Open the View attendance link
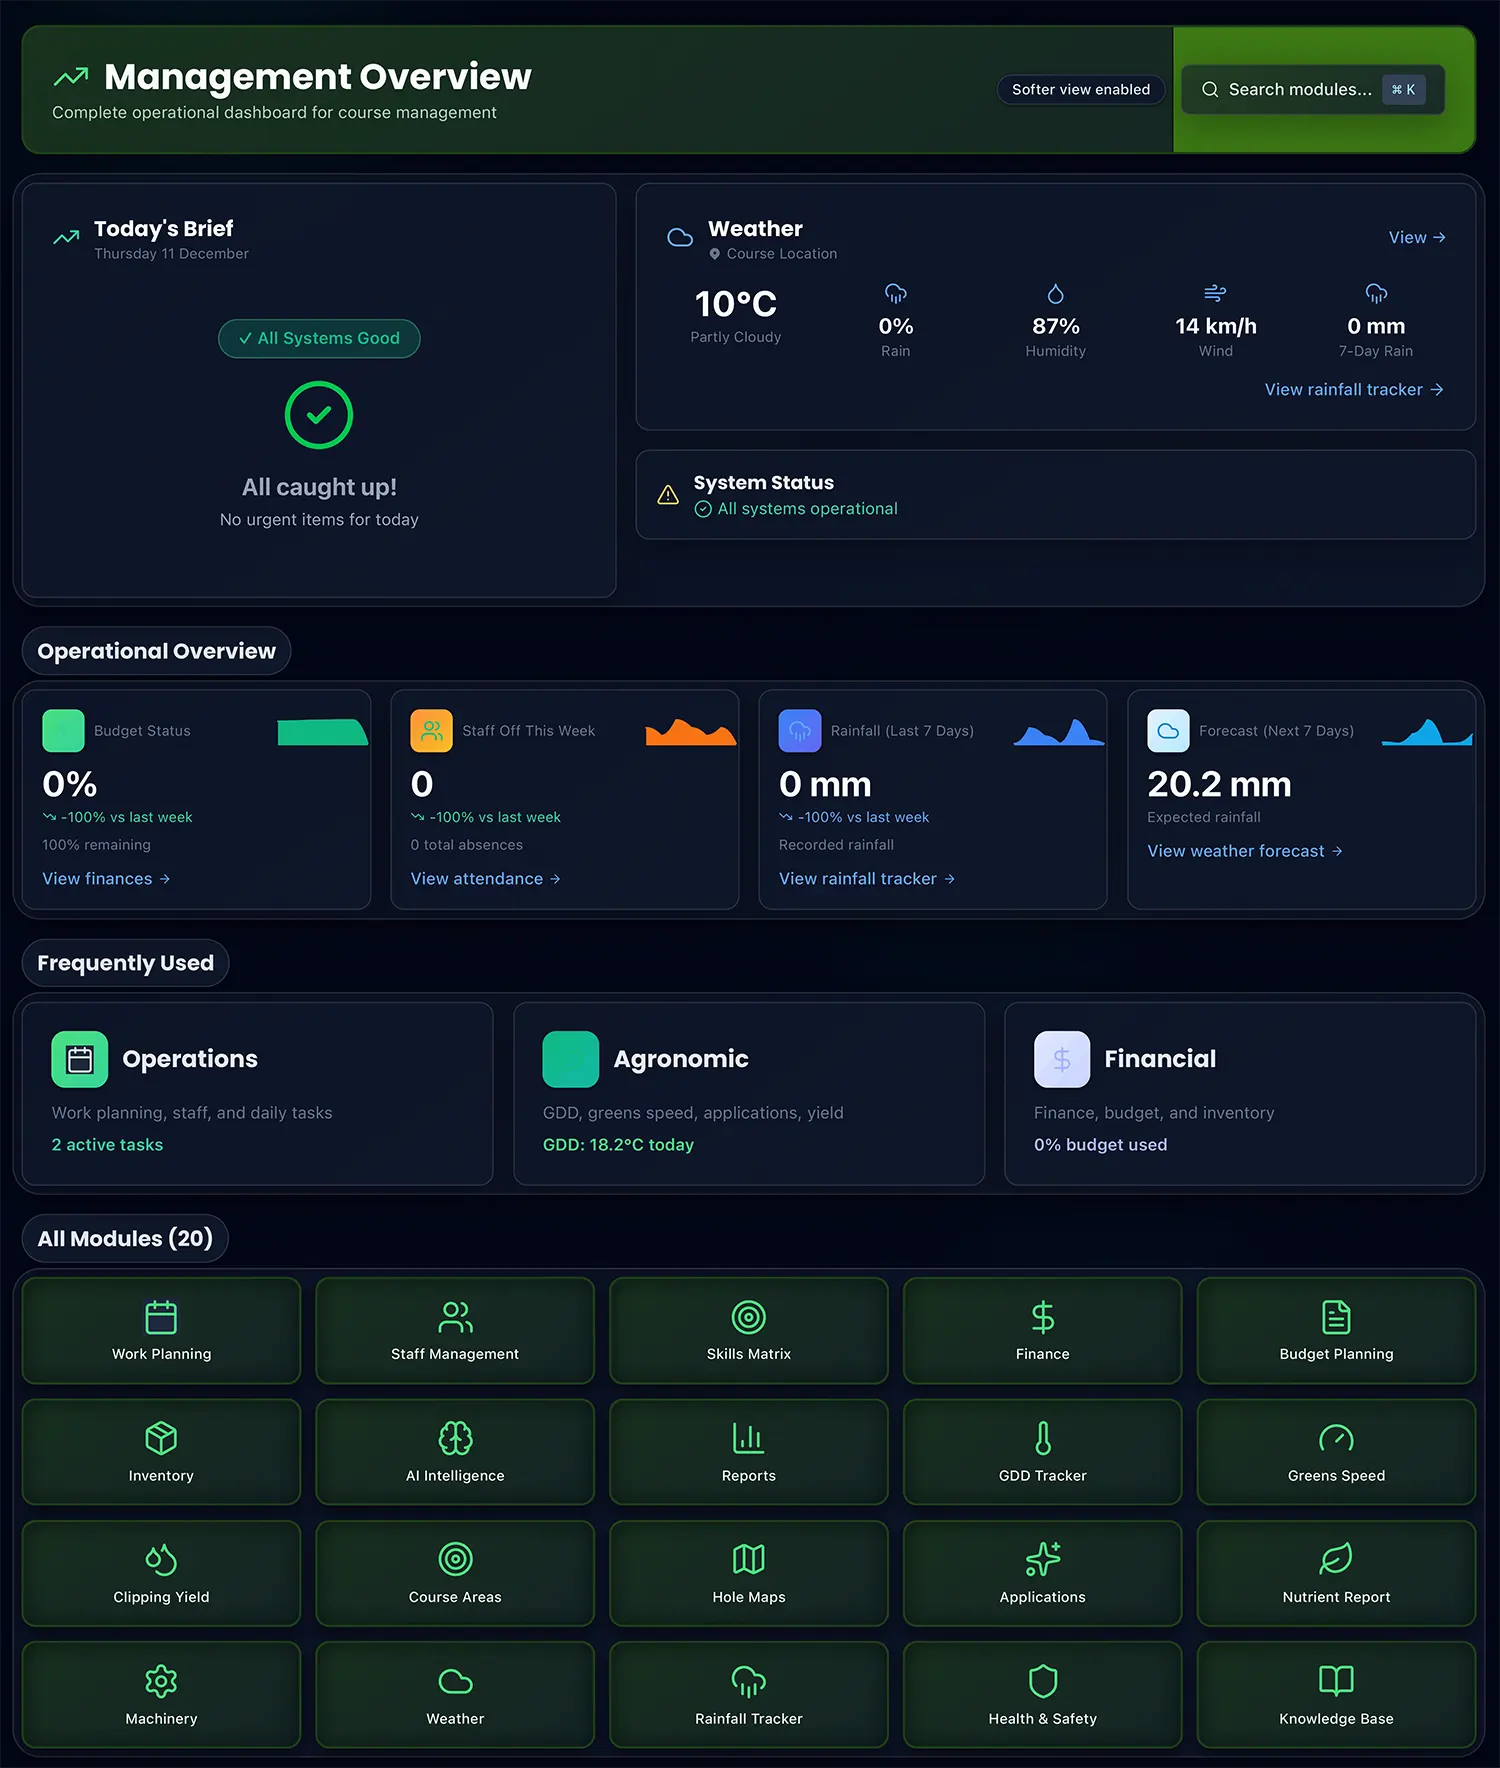1500x1768 pixels. pyautogui.click(x=485, y=879)
